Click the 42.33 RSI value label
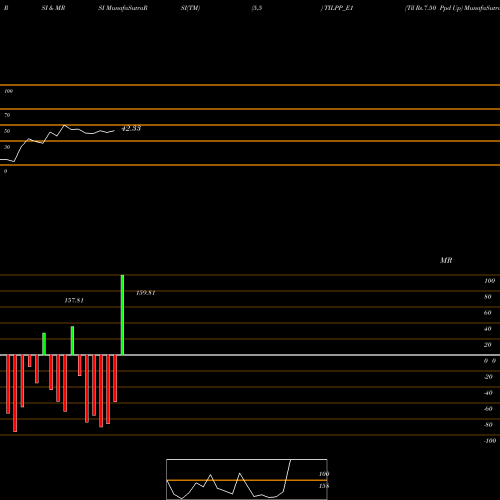Viewport: 500px width, 500px height. pyautogui.click(x=131, y=128)
